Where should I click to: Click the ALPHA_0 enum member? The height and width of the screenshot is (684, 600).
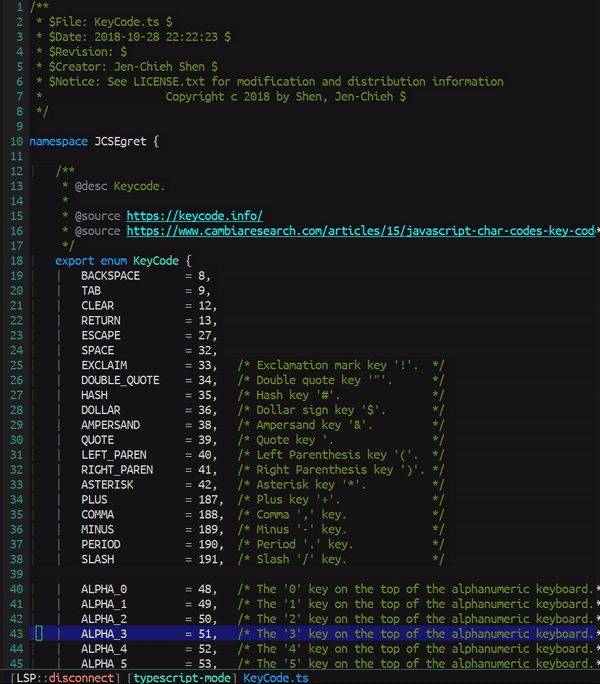(x=104, y=589)
